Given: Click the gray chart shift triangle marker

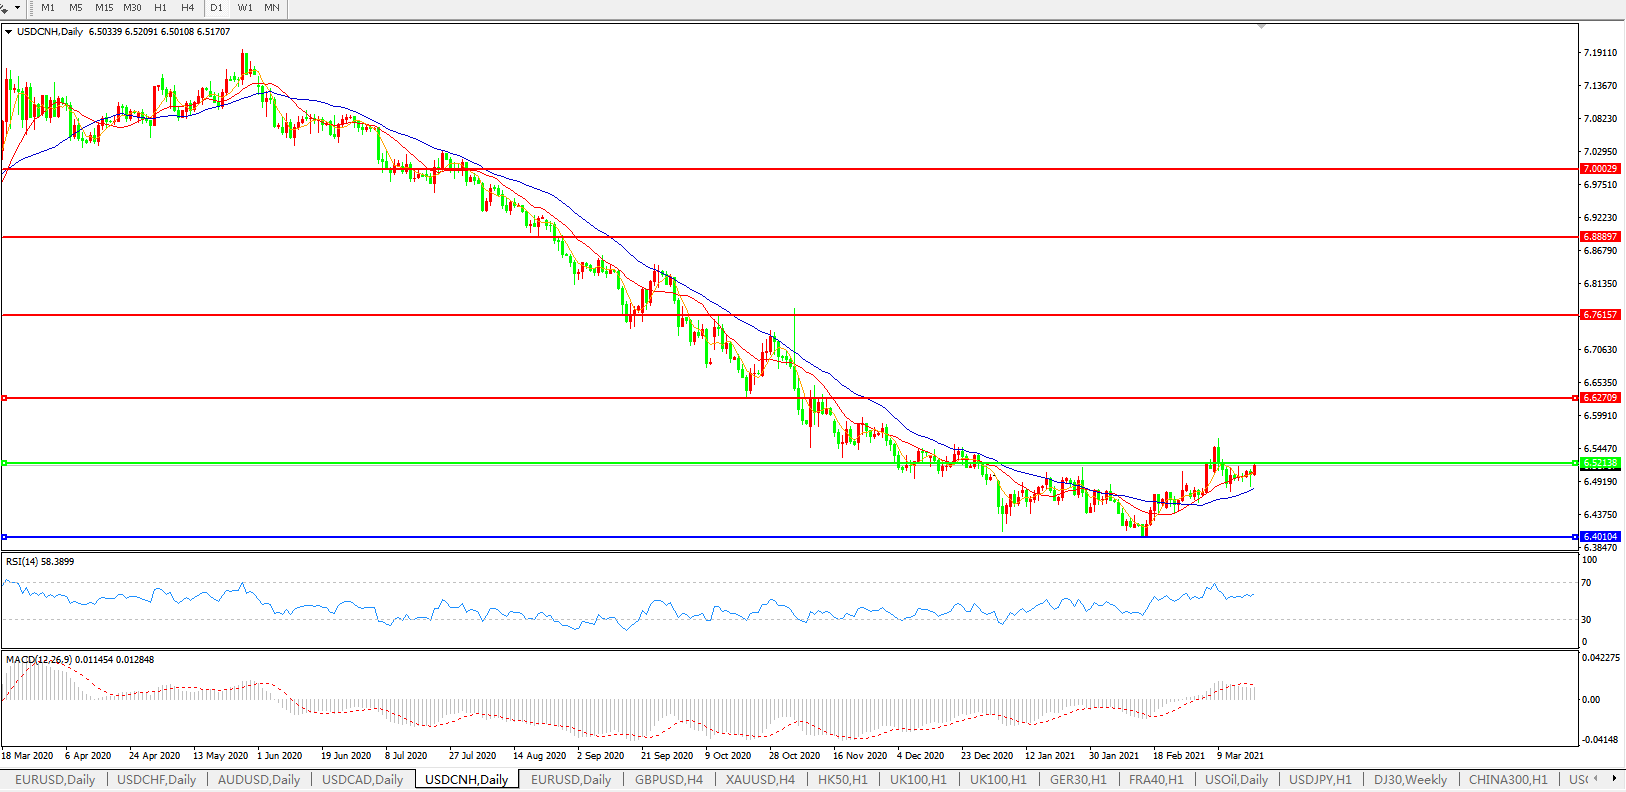Looking at the screenshot, I should 1262,26.
